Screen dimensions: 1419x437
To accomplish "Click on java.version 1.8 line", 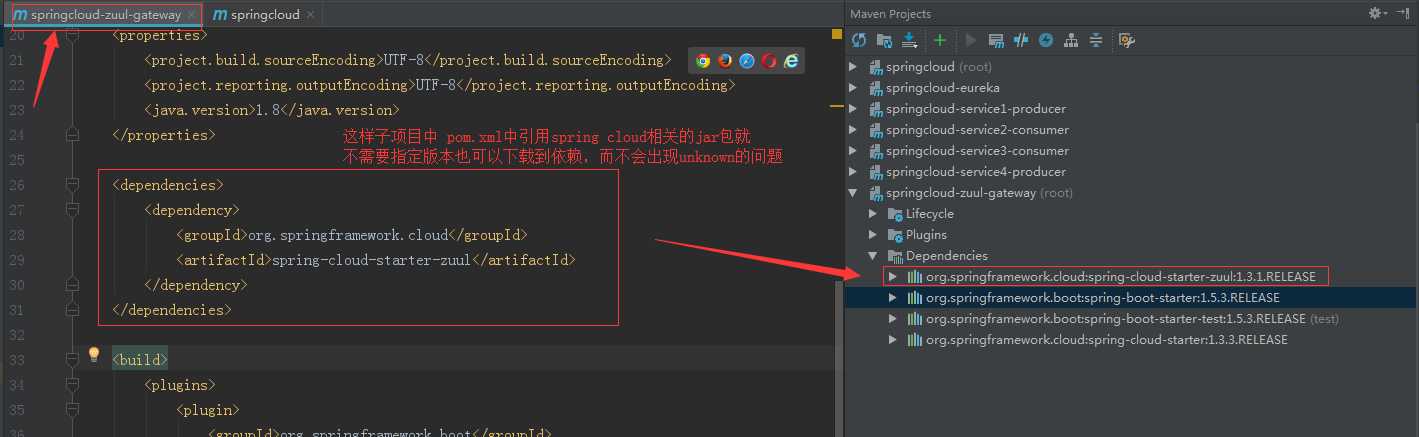I will tap(271, 110).
